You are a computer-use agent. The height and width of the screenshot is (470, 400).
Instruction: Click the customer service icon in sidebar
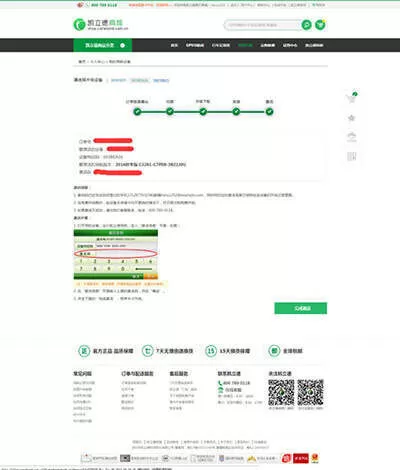352,137
